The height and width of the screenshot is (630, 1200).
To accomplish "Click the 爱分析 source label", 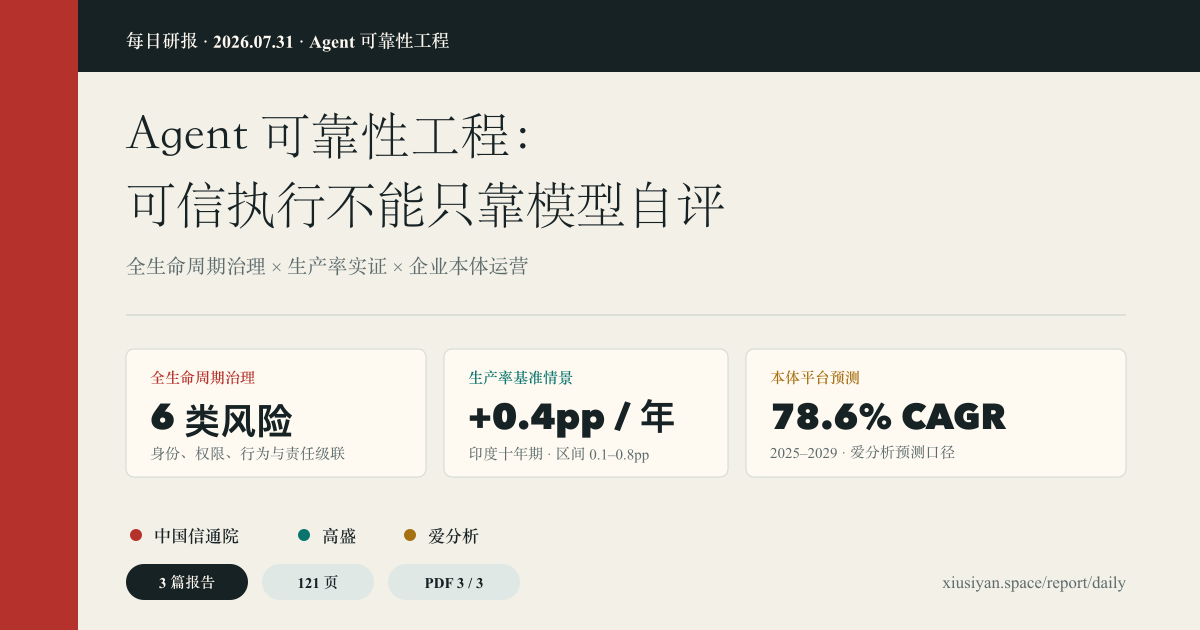I will pos(453,536).
